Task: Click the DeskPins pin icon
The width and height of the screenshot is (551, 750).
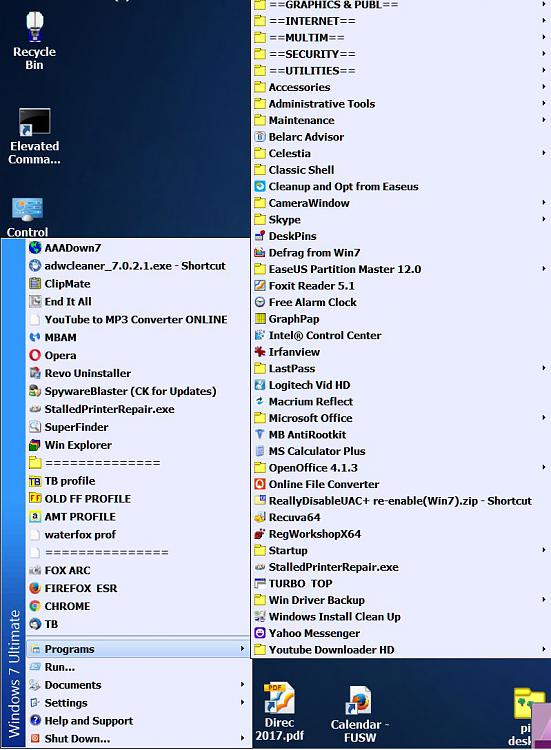Action: [260, 236]
